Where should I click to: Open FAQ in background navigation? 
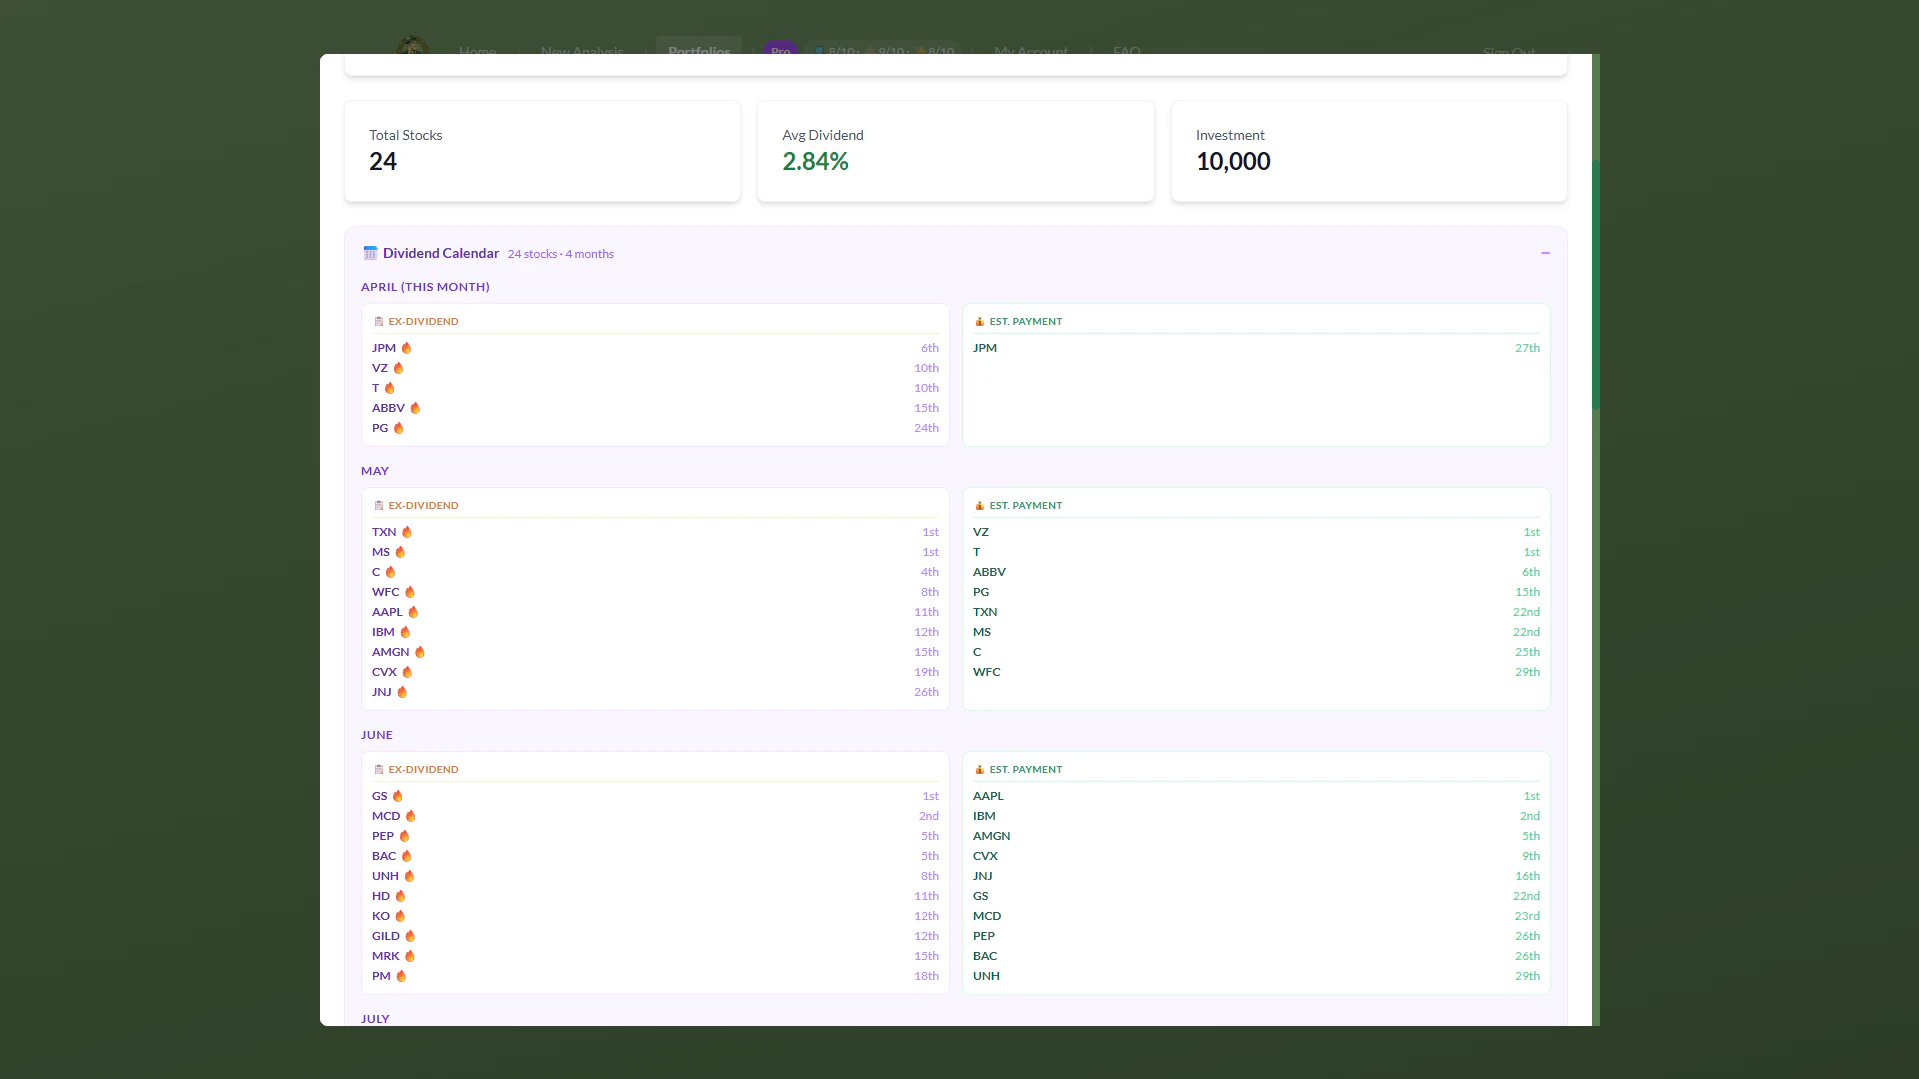(1127, 50)
